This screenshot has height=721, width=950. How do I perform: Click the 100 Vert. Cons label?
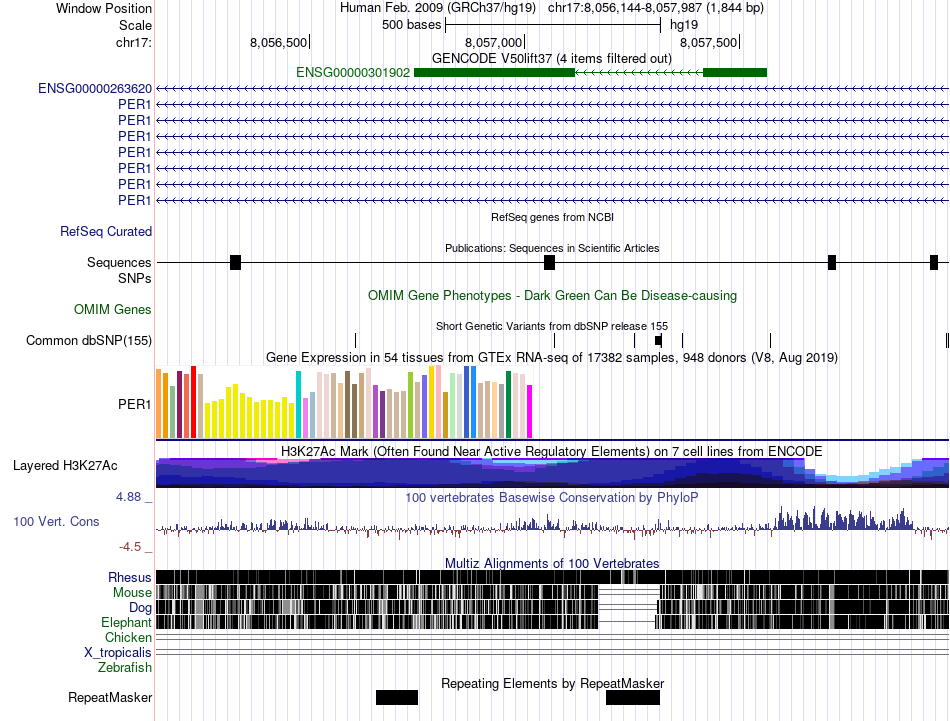point(56,522)
